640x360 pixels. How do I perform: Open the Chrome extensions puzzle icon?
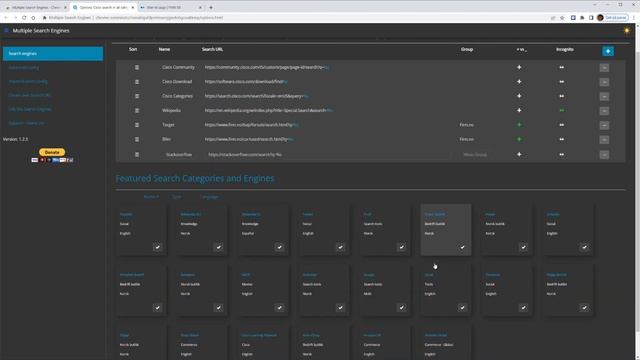pyautogui.click(x=582, y=18)
